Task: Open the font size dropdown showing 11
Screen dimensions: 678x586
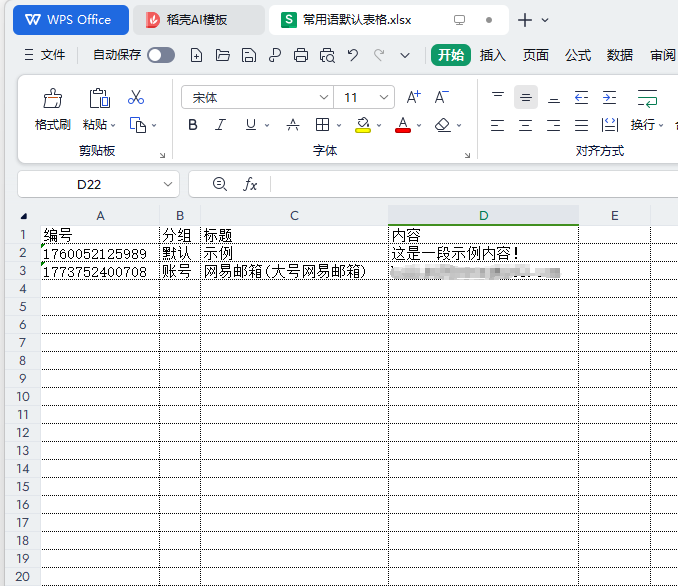Action: (384, 97)
